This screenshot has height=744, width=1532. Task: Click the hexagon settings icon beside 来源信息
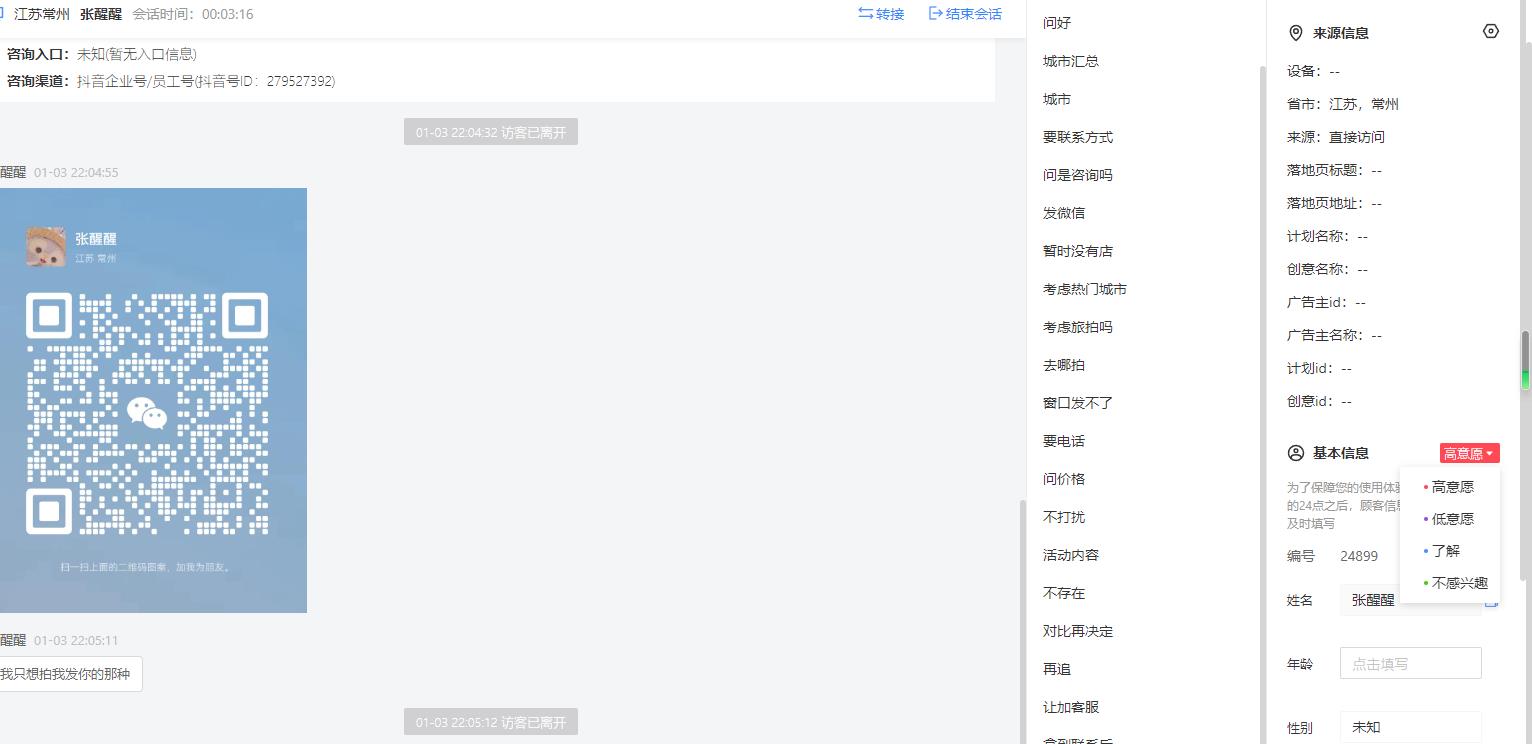[1491, 32]
